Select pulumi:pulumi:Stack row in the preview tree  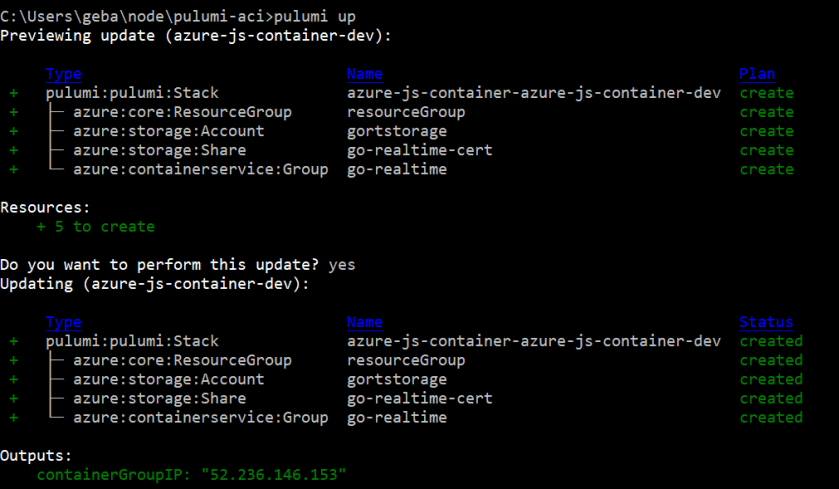pos(132,93)
